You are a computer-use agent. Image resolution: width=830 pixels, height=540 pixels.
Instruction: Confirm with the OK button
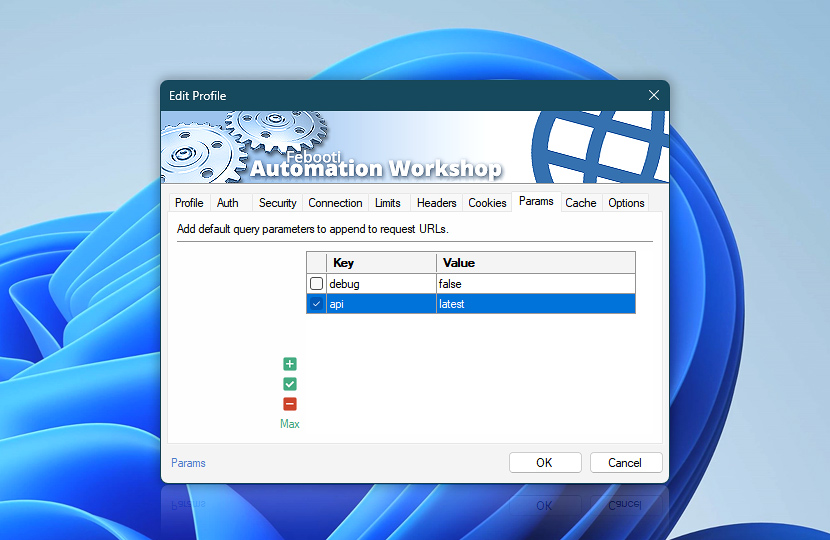click(545, 463)
